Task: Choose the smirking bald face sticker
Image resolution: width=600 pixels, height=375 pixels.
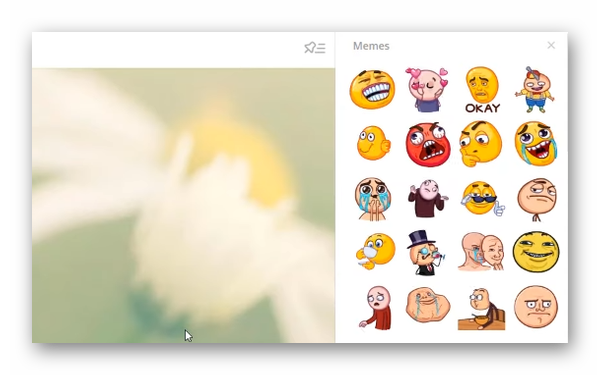Action: pyautogui.click(x=536, y=199)
